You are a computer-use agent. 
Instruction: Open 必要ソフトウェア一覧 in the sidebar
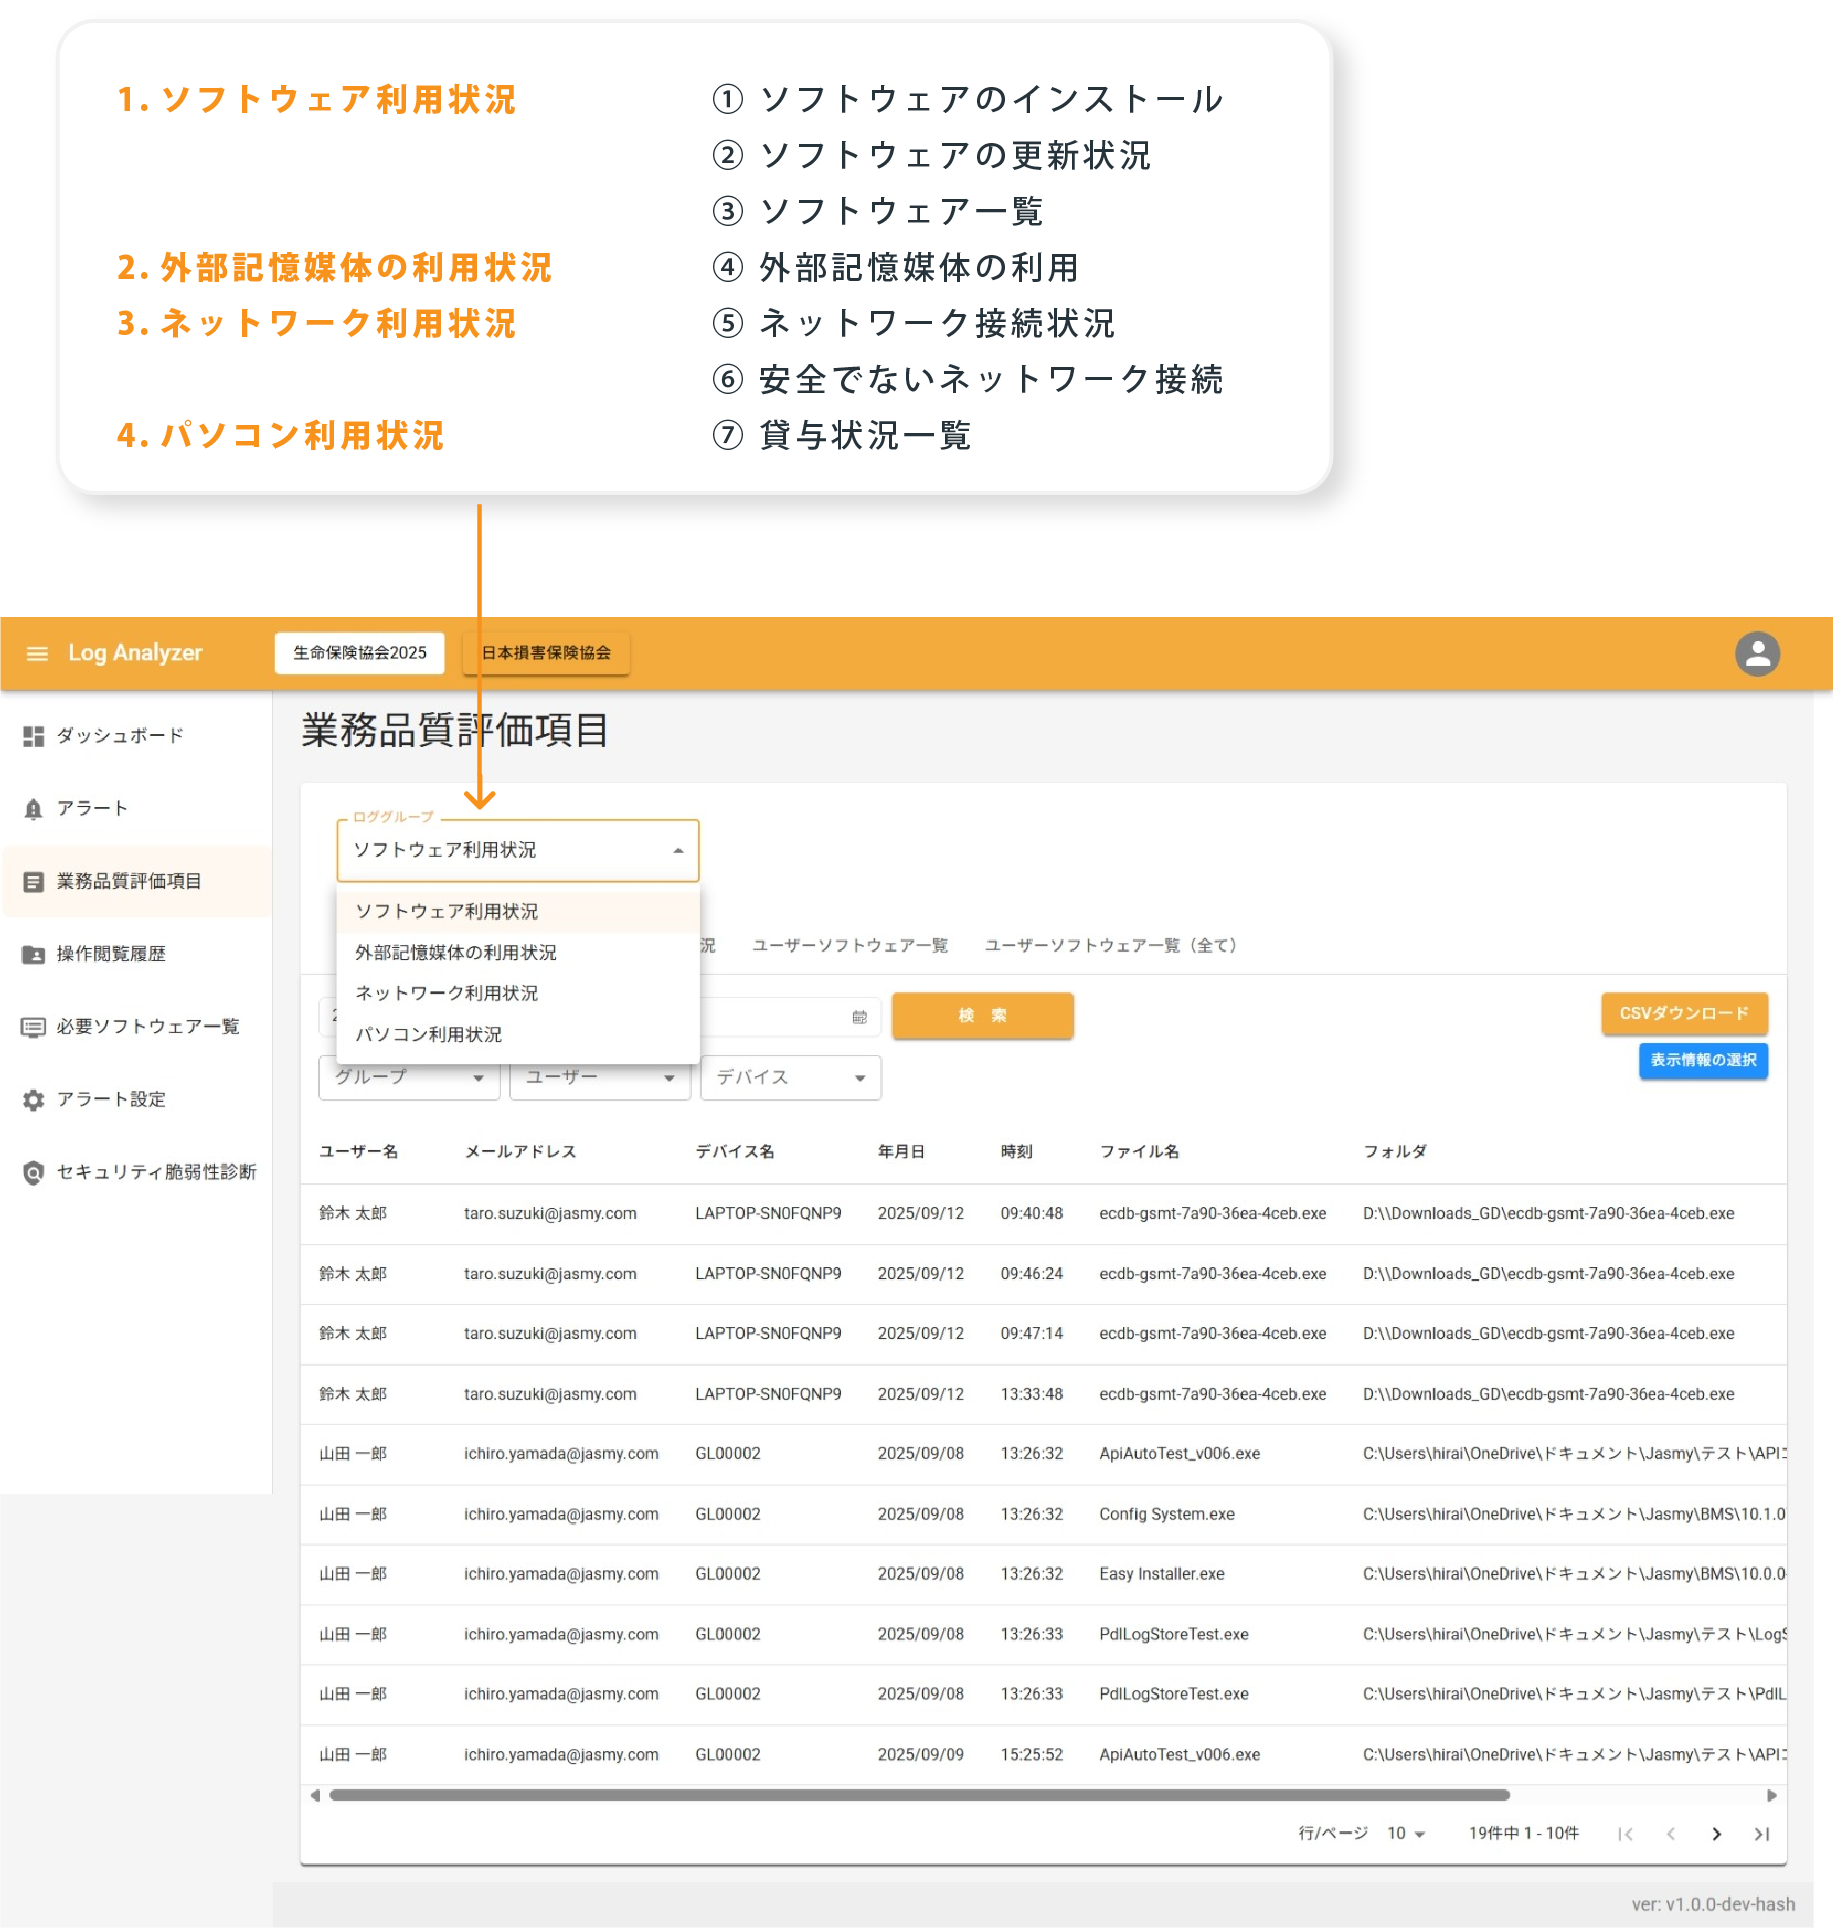(x=147, y=1027)
